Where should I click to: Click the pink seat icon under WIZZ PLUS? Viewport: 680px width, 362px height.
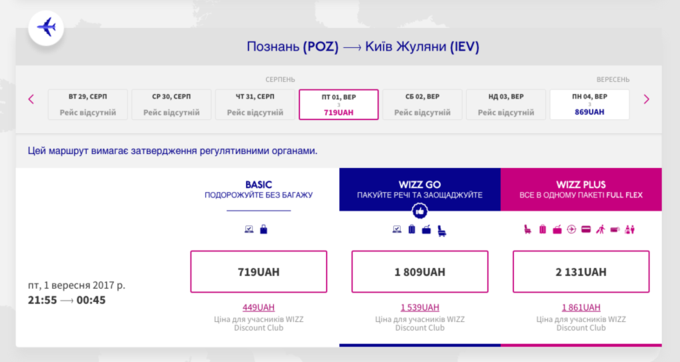(527, 229)
